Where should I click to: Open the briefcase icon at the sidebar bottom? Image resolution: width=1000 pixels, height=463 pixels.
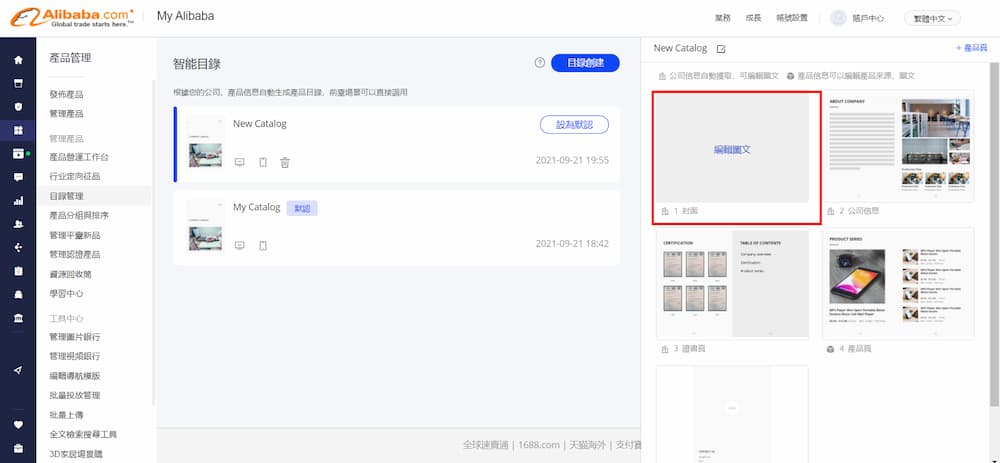coord(18,448)
